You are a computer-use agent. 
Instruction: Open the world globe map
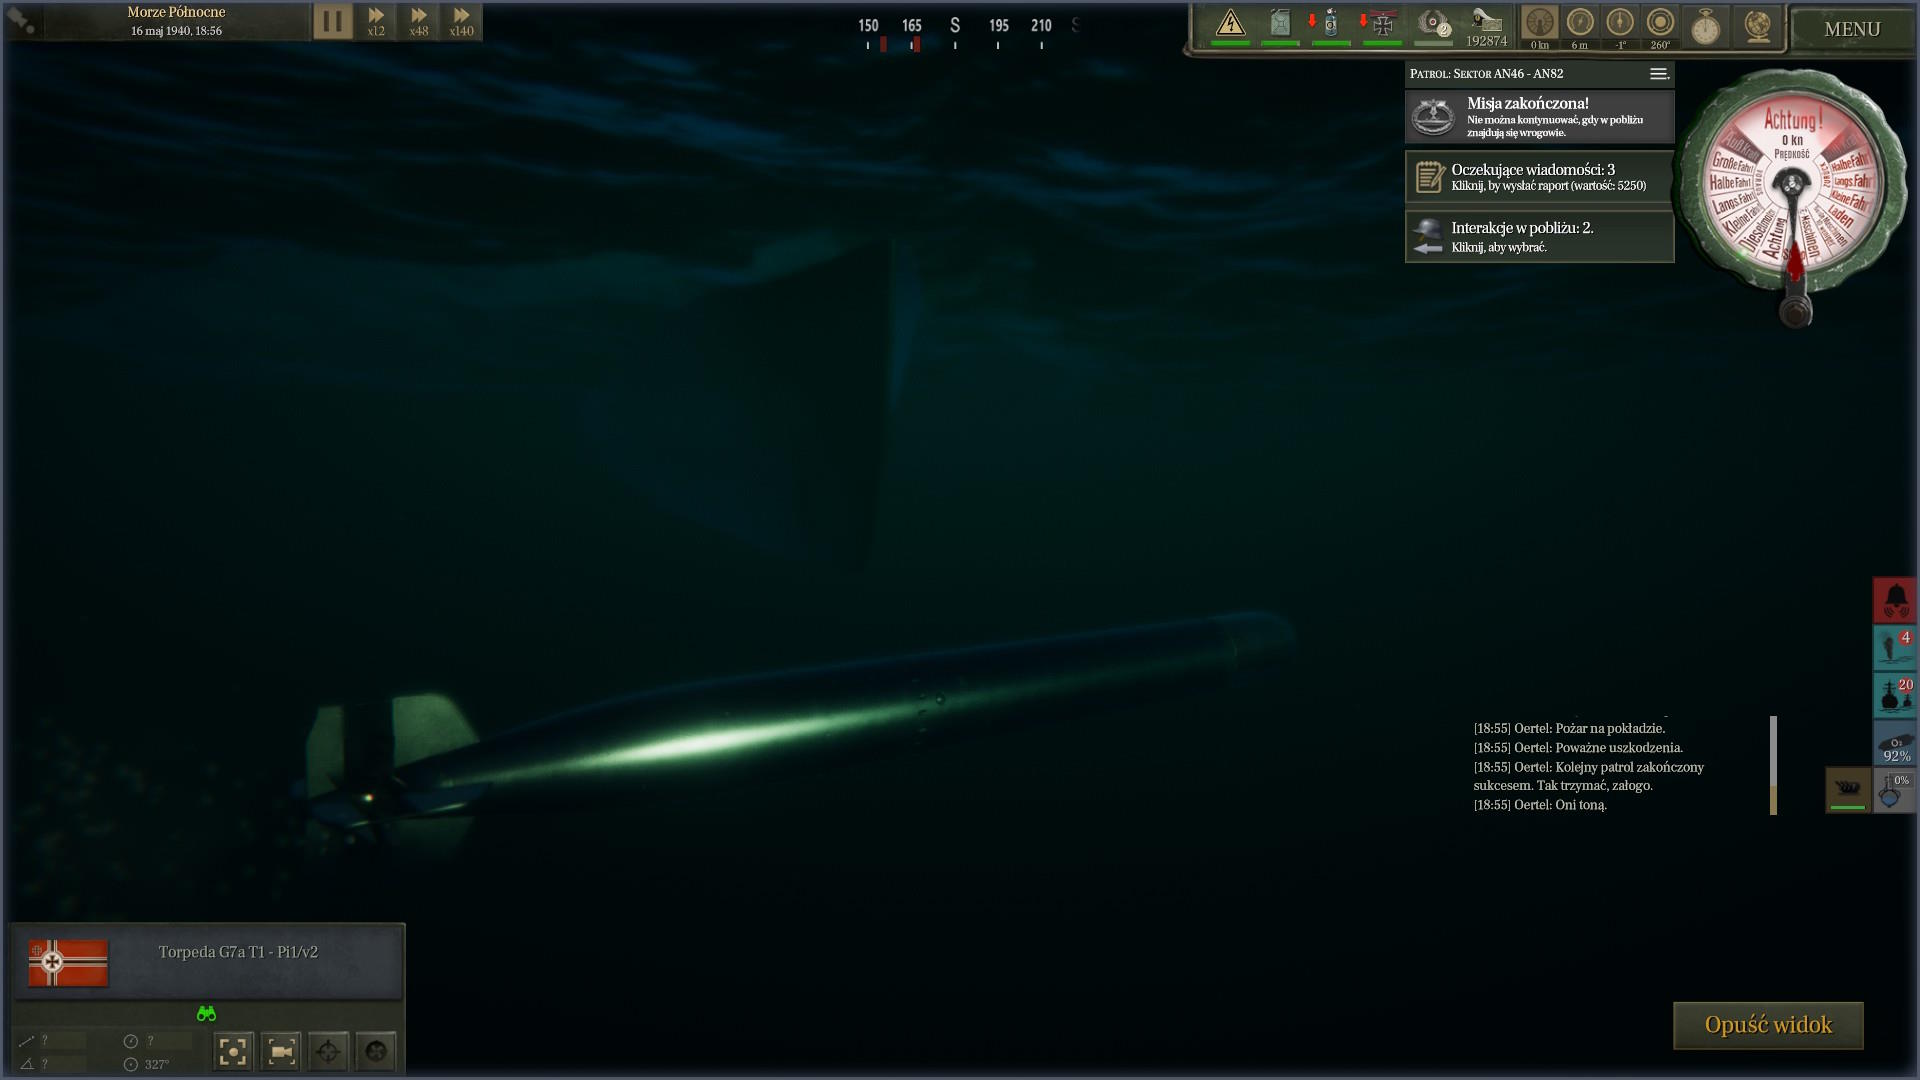(x=1757, y=27)
